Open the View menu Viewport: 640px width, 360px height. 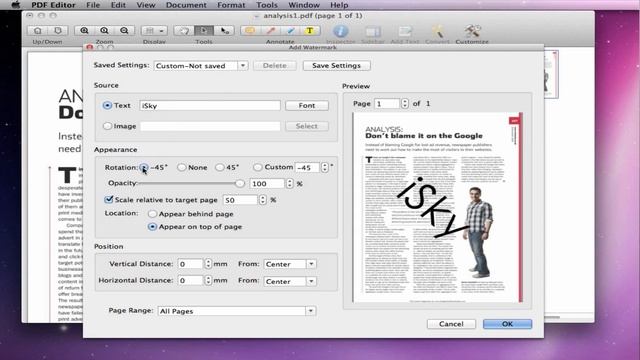[x=146, y=5]
